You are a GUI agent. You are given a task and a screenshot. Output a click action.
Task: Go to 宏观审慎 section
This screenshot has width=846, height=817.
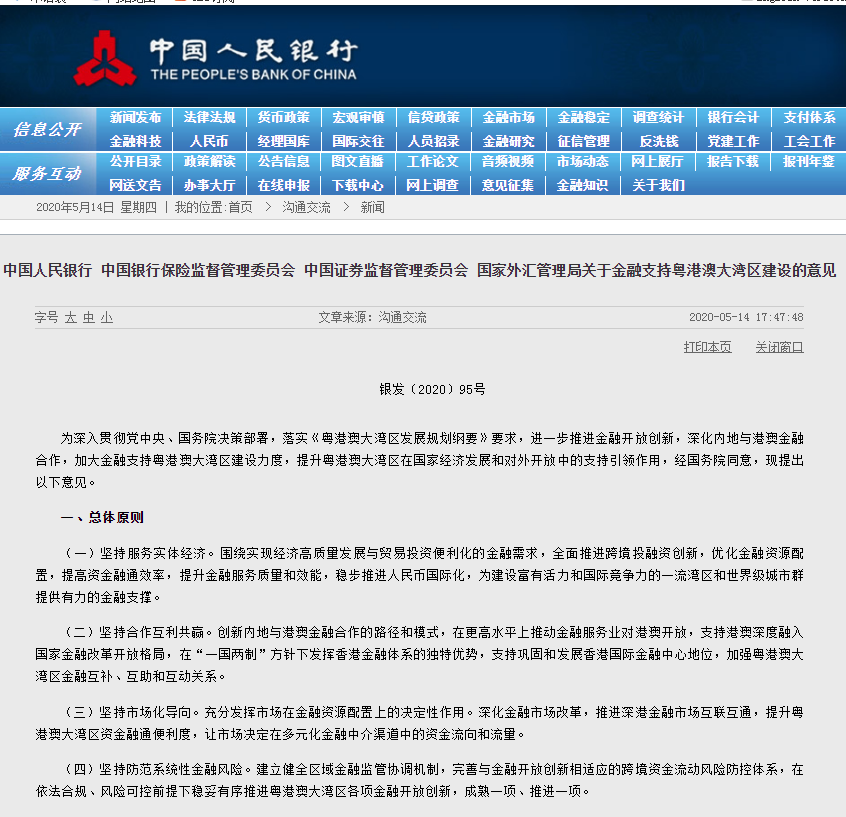point(358,117)
